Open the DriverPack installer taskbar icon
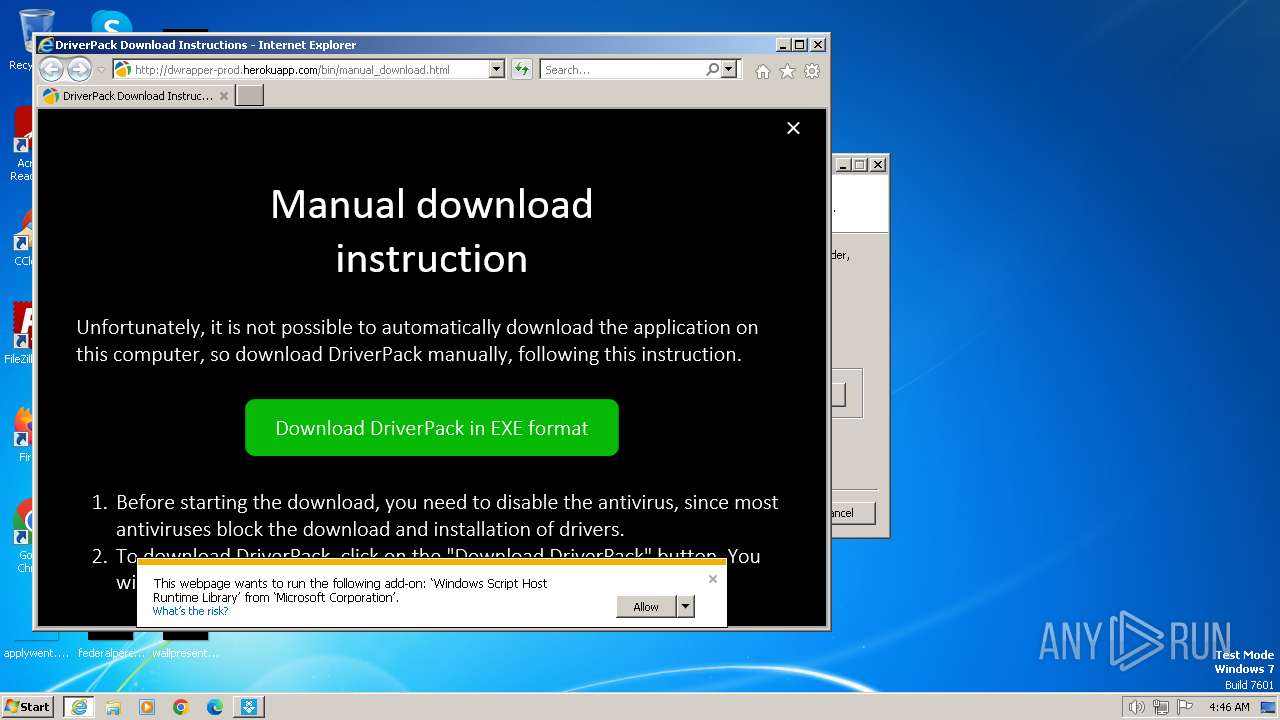 tap(249, 707)
